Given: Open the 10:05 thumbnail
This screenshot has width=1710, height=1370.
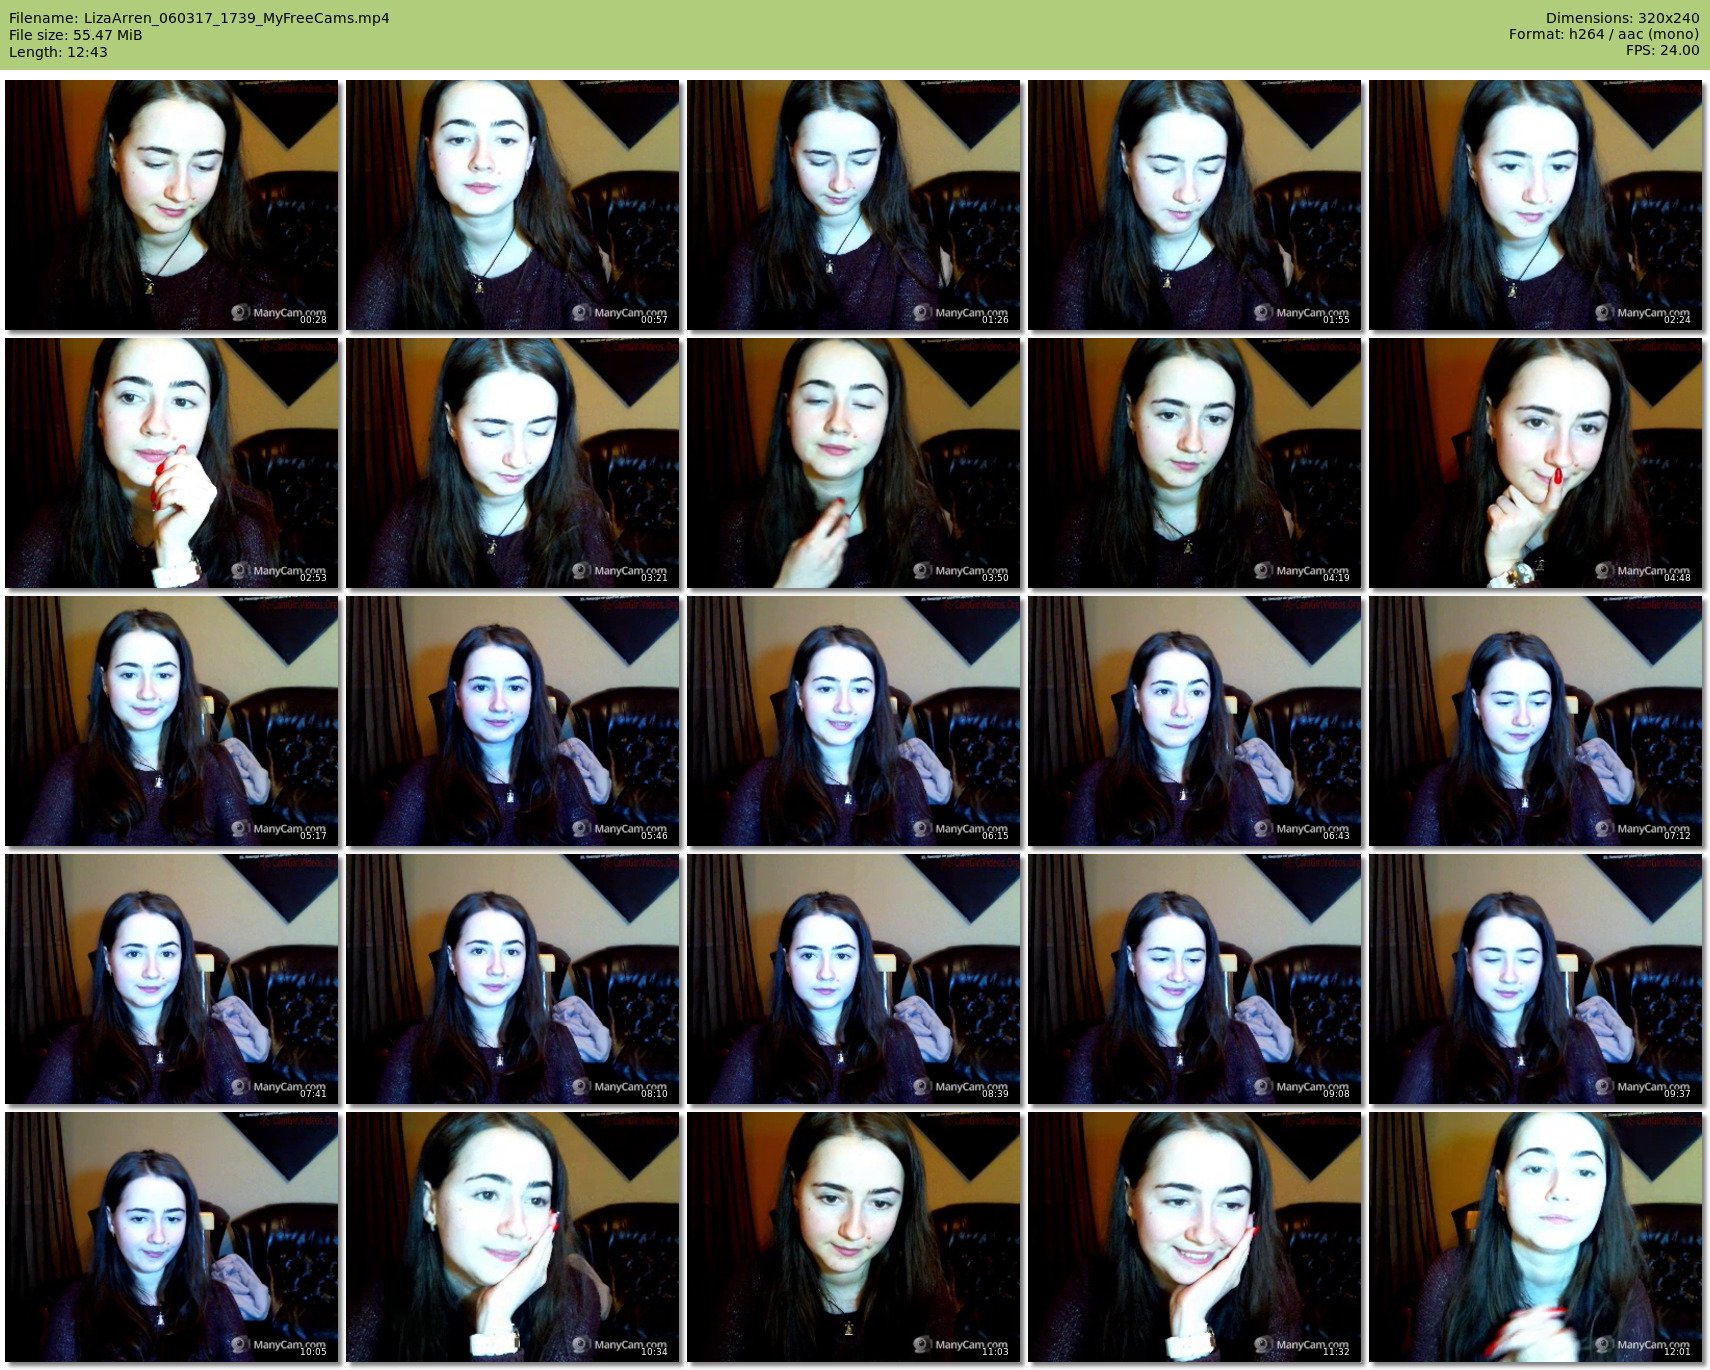Looking at the screenshot, I should coord(172,1237).
